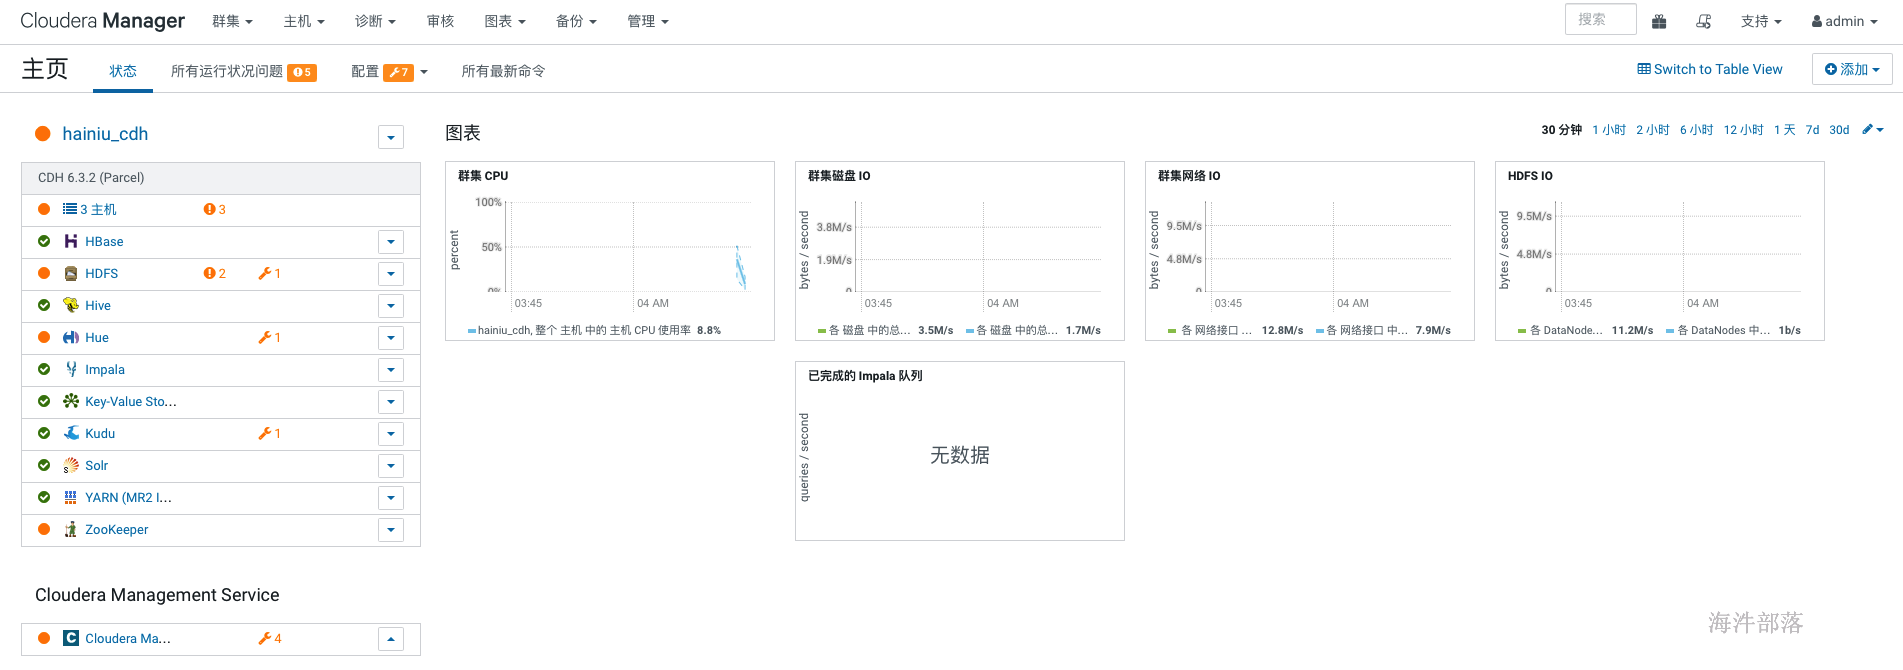The image size is (1903, 670).
Task: Open the 群集 menu
Action: pos(232,21)
